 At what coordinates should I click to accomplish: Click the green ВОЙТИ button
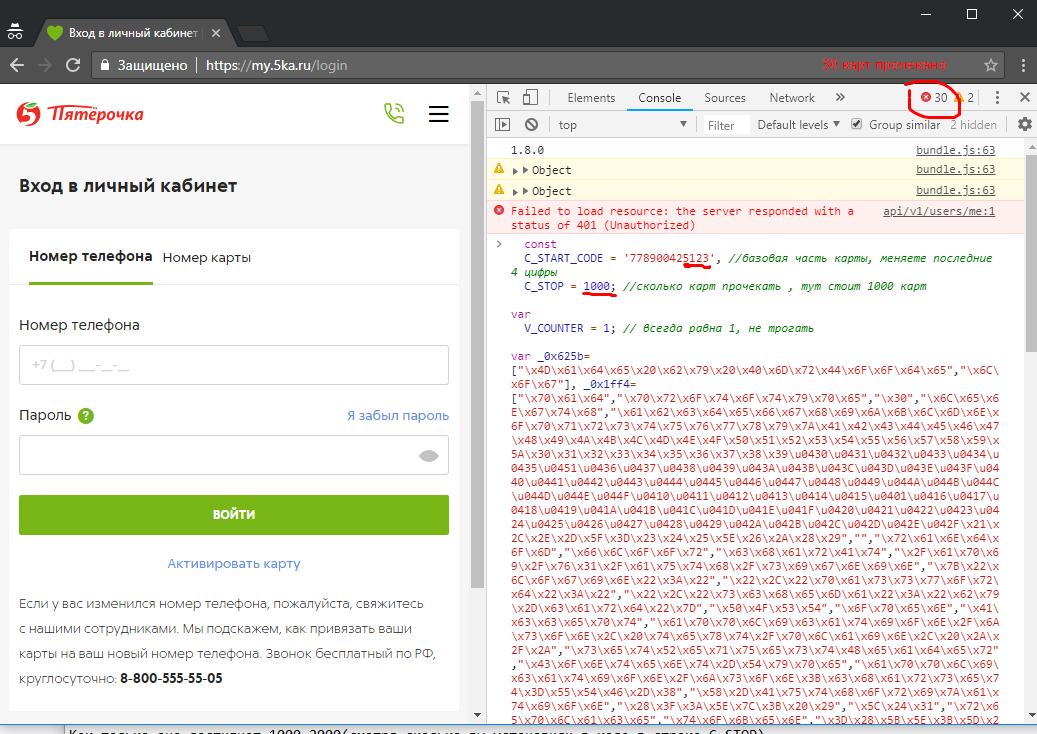click(234, 514)
